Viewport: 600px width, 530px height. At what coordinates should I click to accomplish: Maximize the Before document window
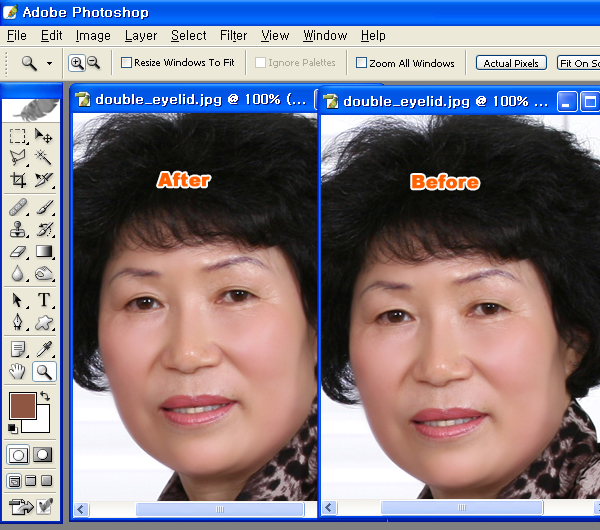pyautogui.click(x=590, y=102)
